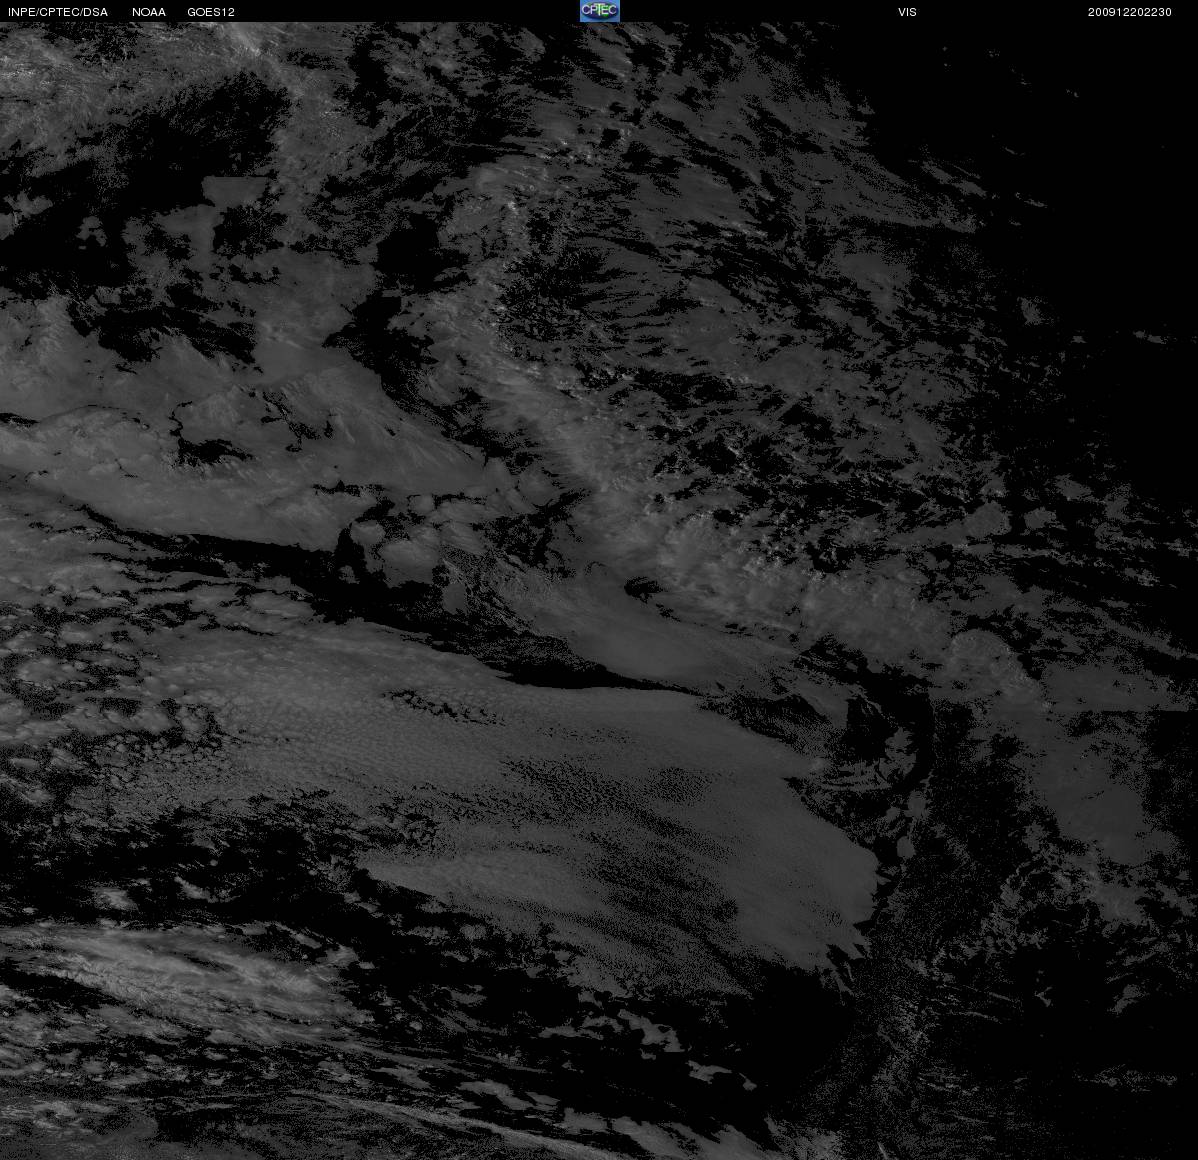Click the 'INPE/CPTEC/DSA' header label

(58, 12)
